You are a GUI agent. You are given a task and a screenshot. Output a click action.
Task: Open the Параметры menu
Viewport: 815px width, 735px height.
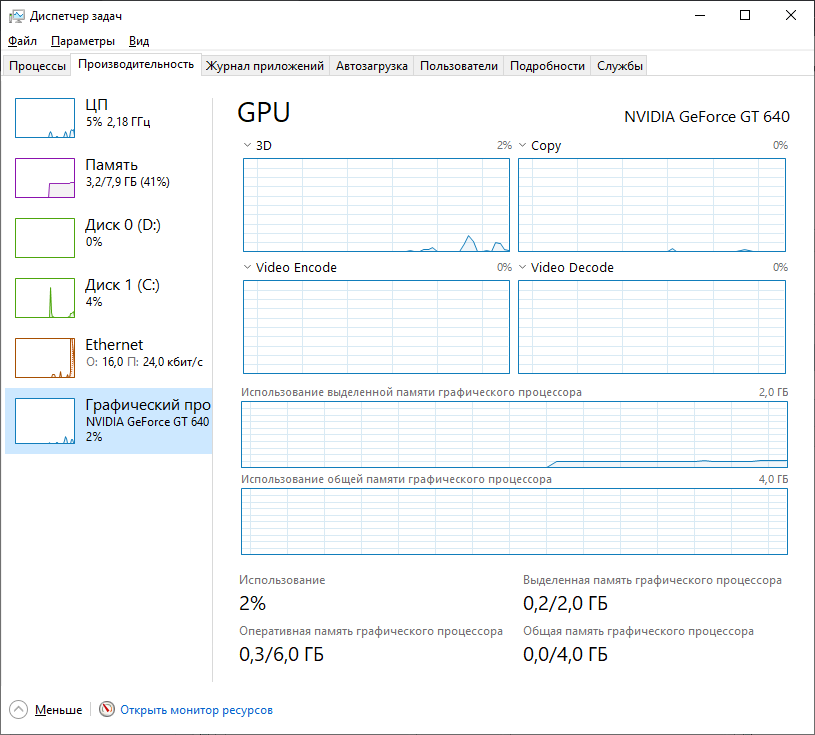[83, 41]
